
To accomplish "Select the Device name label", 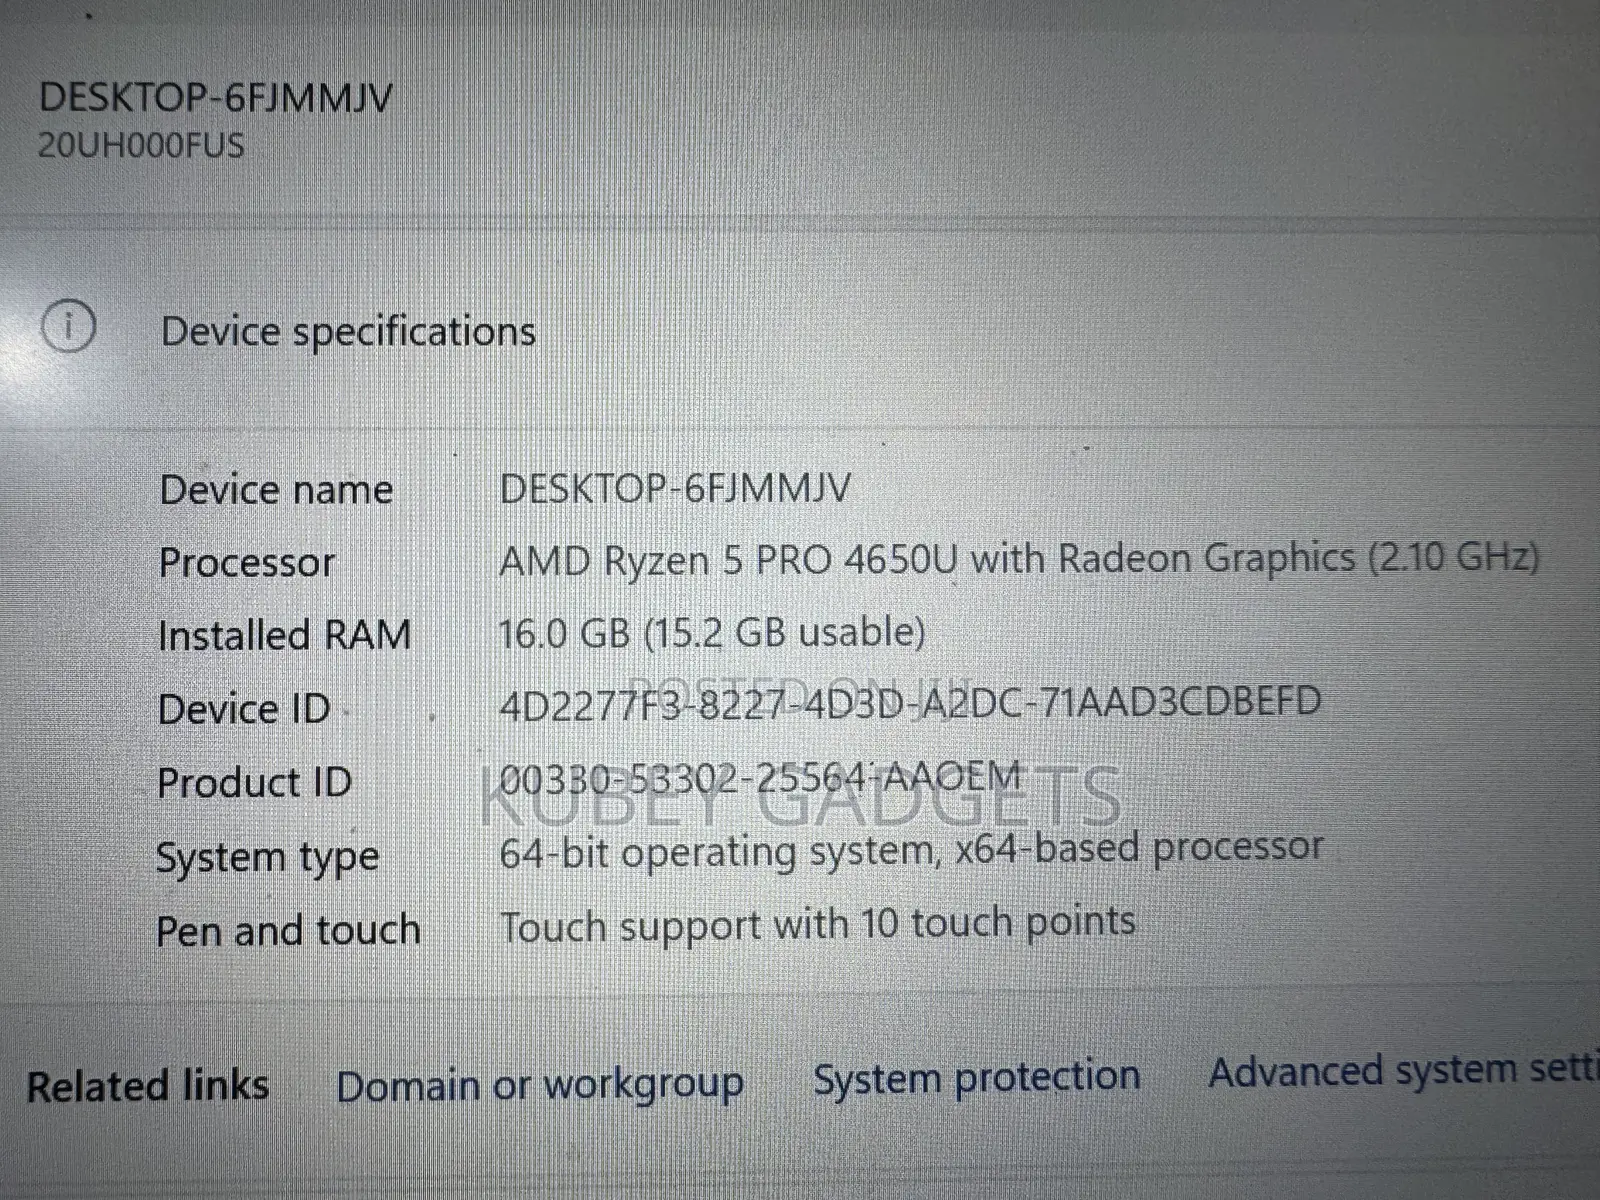I will point(276,490).
